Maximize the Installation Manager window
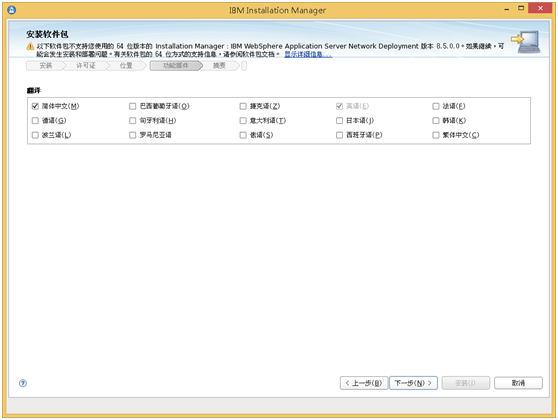 (521, 8)
